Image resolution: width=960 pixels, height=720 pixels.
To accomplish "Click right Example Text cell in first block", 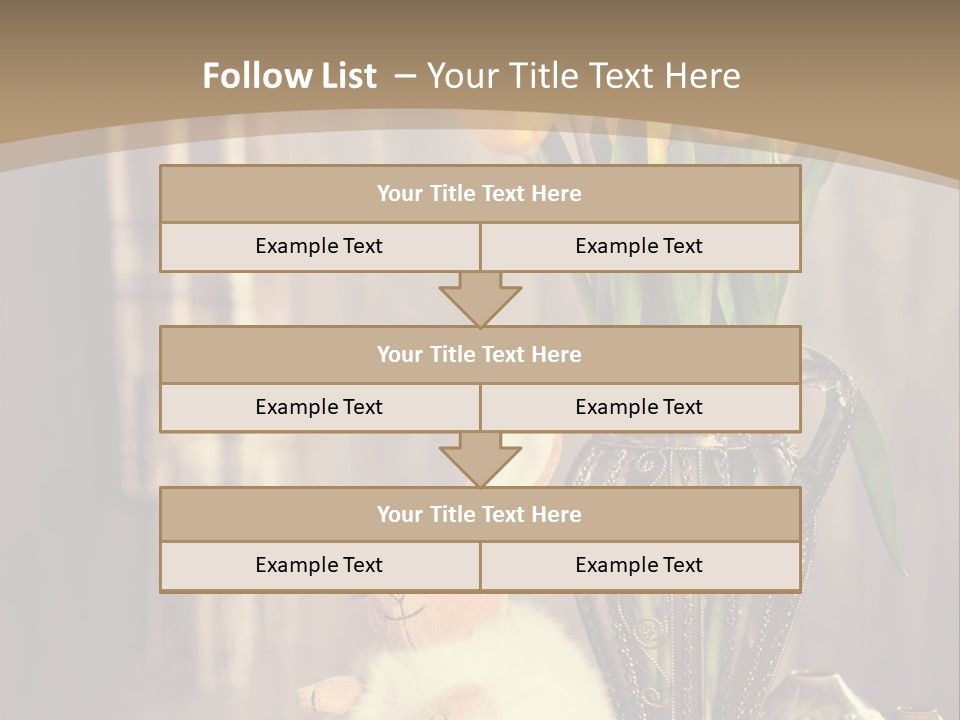I will coord(639,246).
